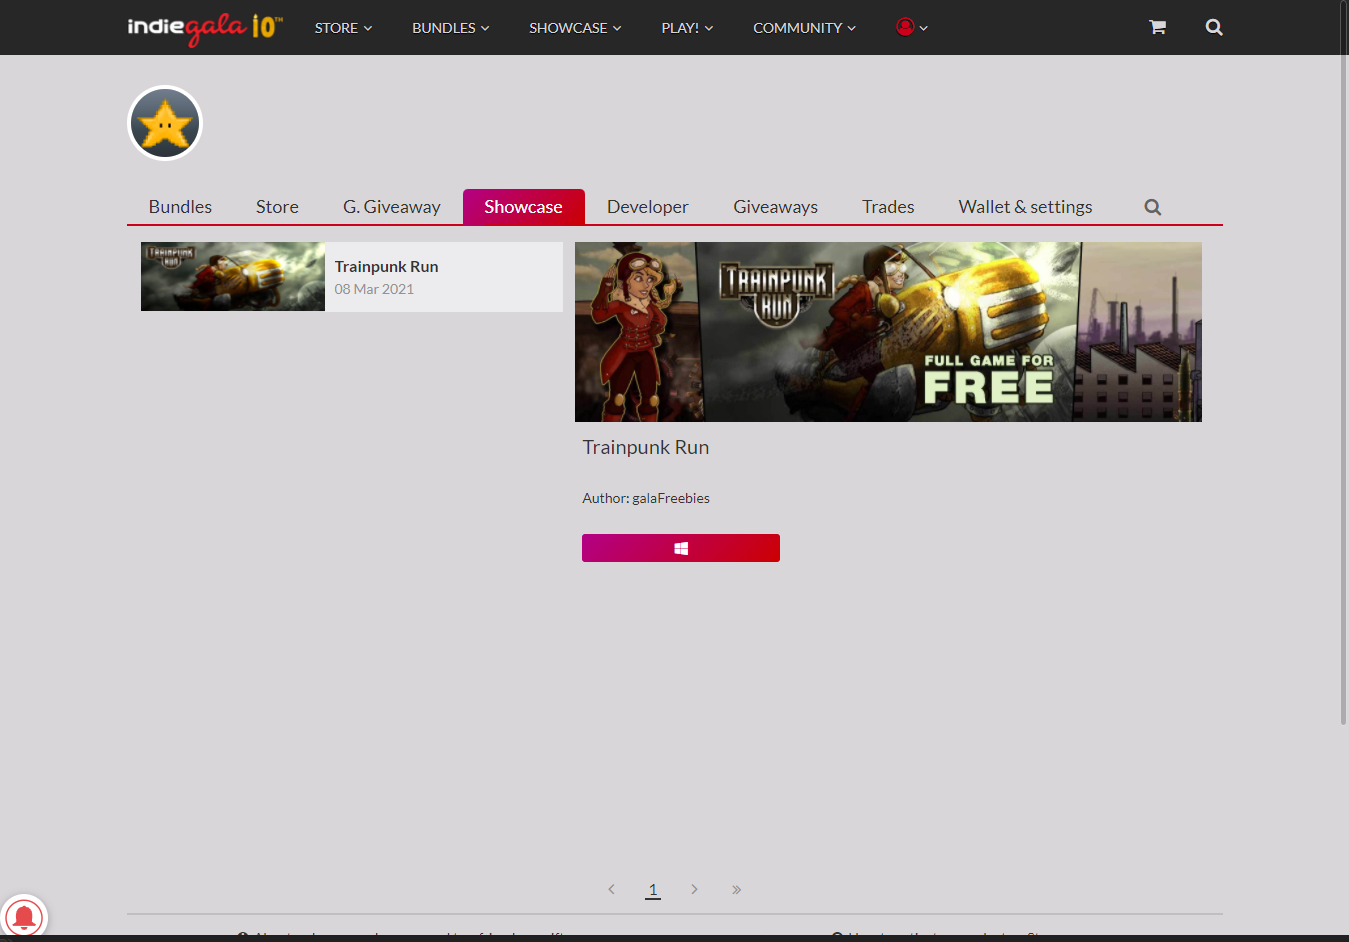Screen dimensions: 1349x942
Task: Go to previous page arrow
Action: click(612, 889)
